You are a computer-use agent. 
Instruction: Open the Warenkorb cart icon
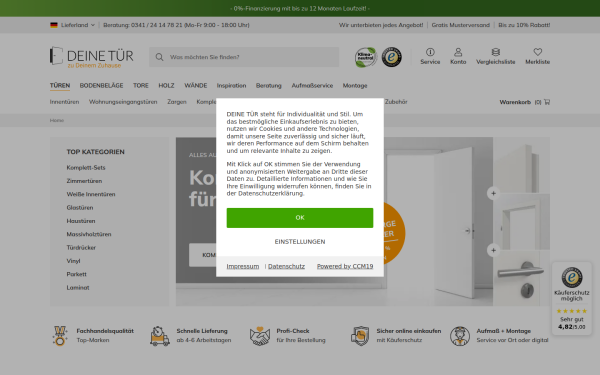click(547, 102)
